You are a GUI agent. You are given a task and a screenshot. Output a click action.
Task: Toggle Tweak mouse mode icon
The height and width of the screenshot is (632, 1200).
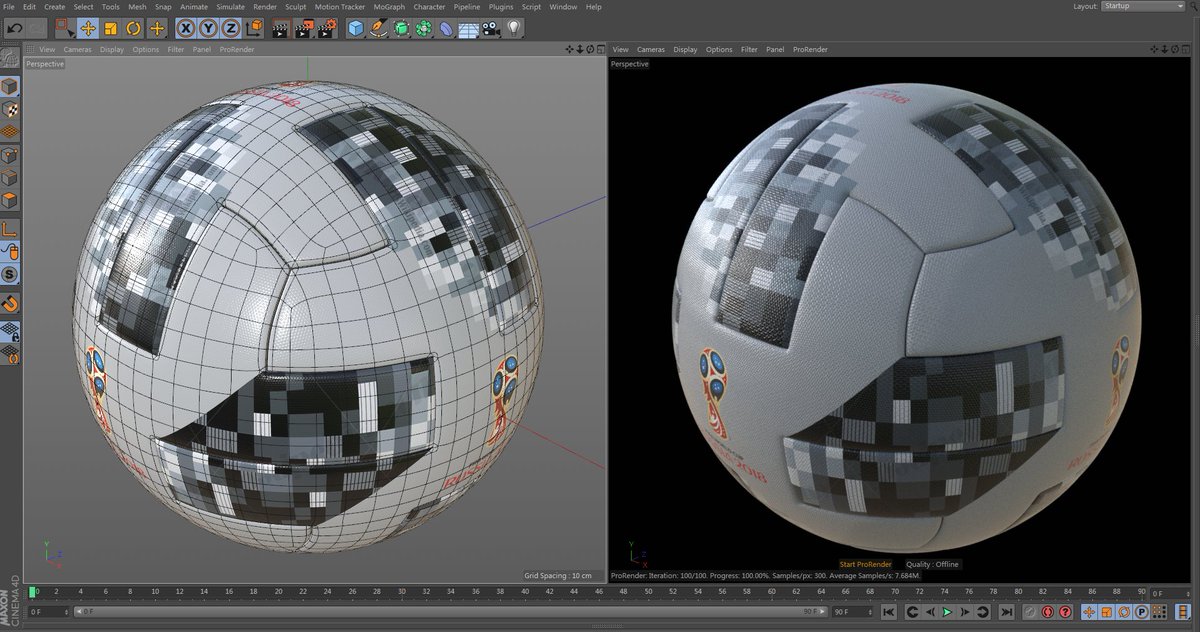pyautogui.click(x=10, y=251)
